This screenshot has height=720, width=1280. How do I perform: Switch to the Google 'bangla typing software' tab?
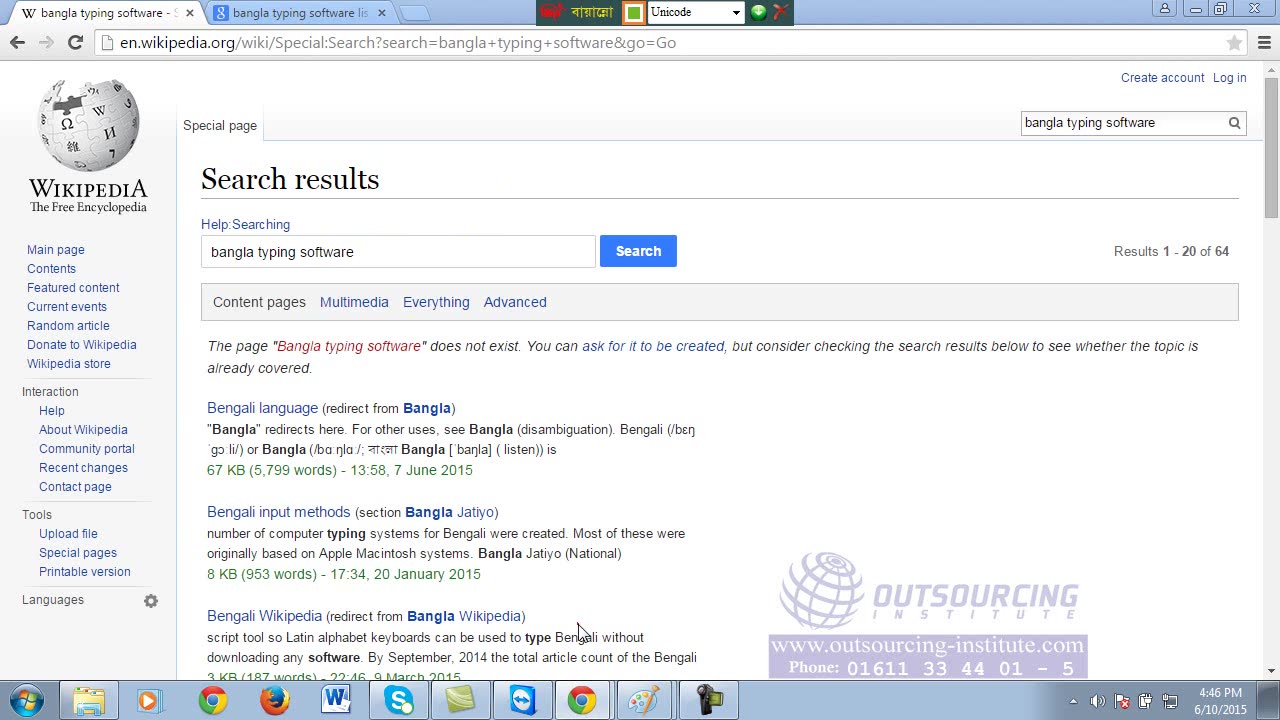(300, 13)
